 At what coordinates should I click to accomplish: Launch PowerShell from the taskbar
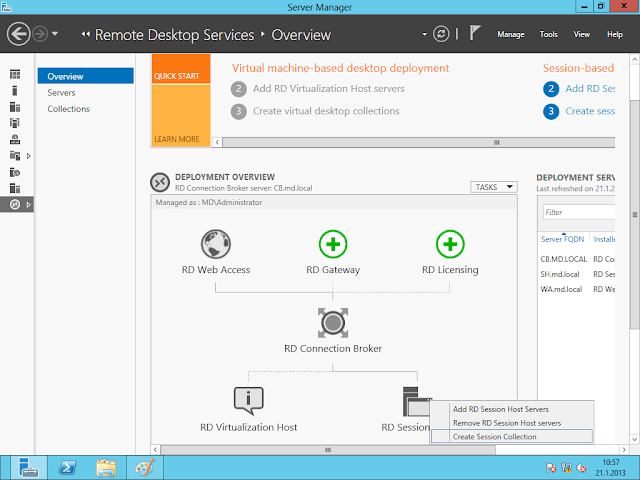(x=66, y=466)
